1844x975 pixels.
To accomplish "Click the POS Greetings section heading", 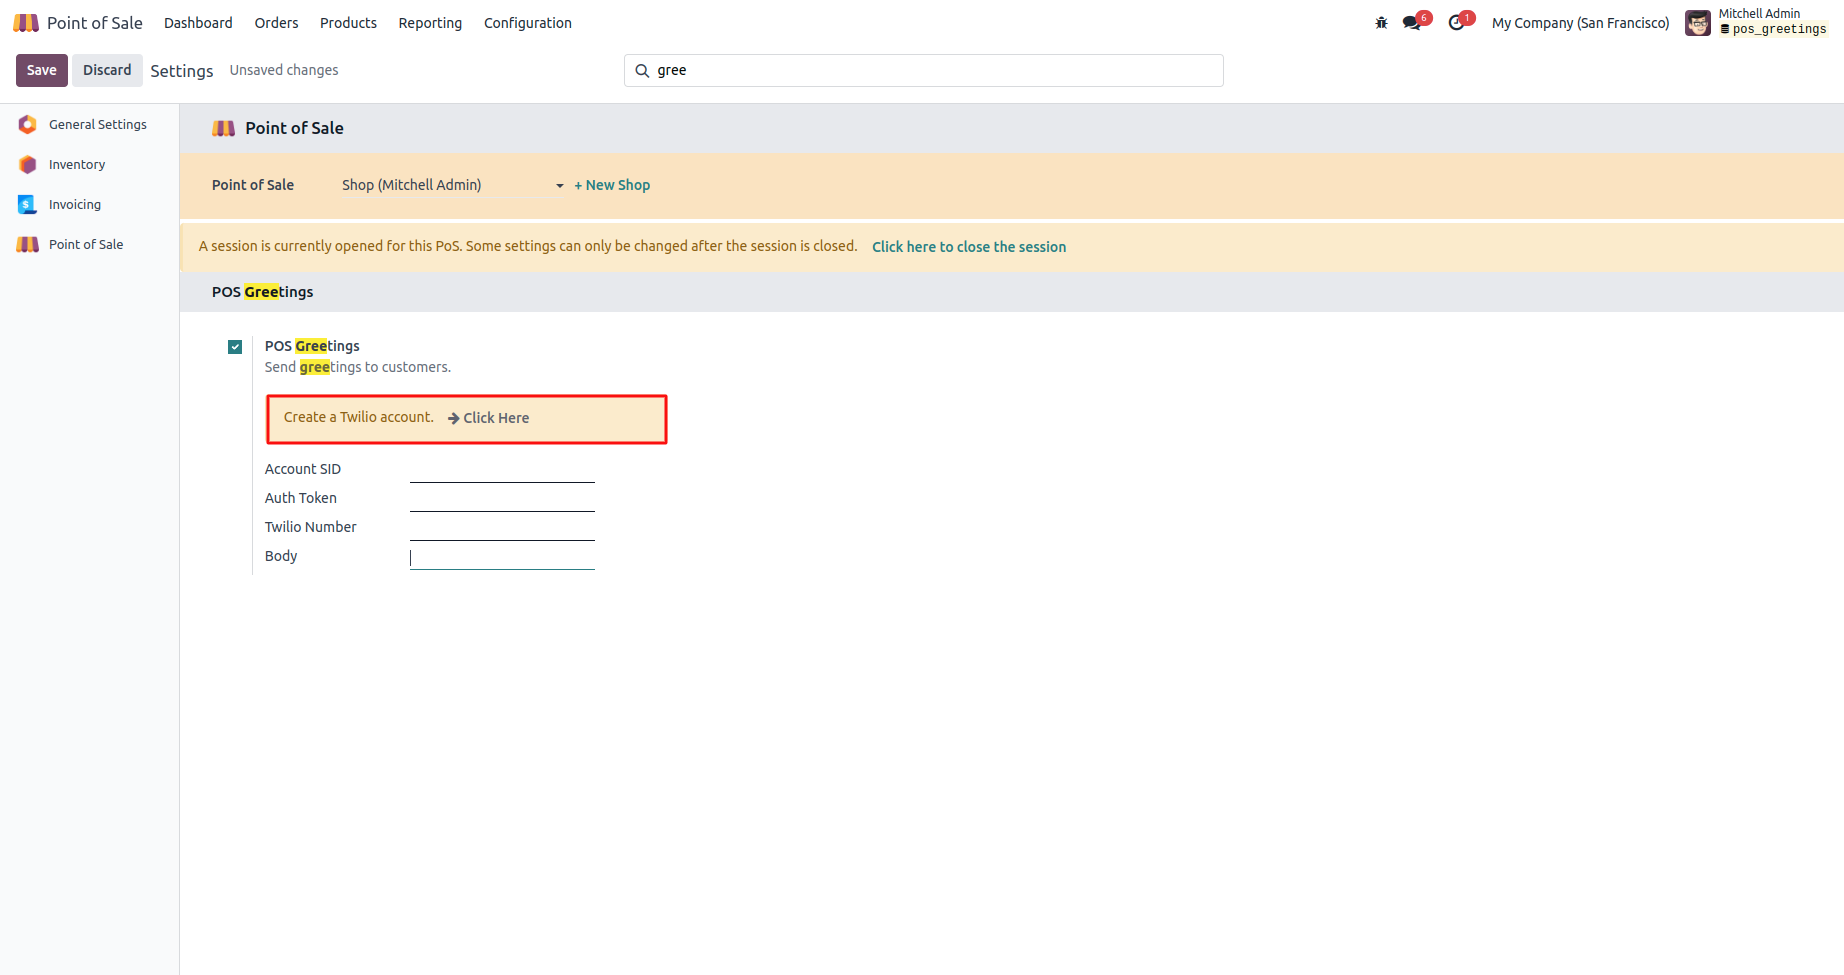I will [x=263, y=292].
